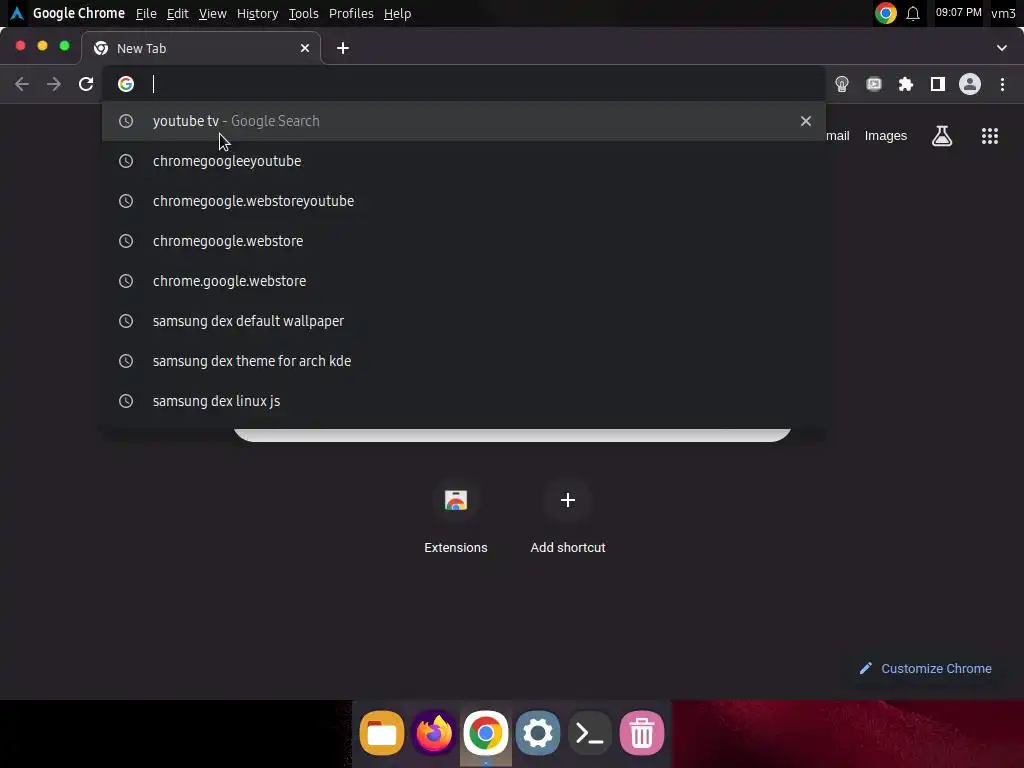Open Settings gear in the dock
Viewport: 1024px width, 768px height.
[x=538, y=733]
